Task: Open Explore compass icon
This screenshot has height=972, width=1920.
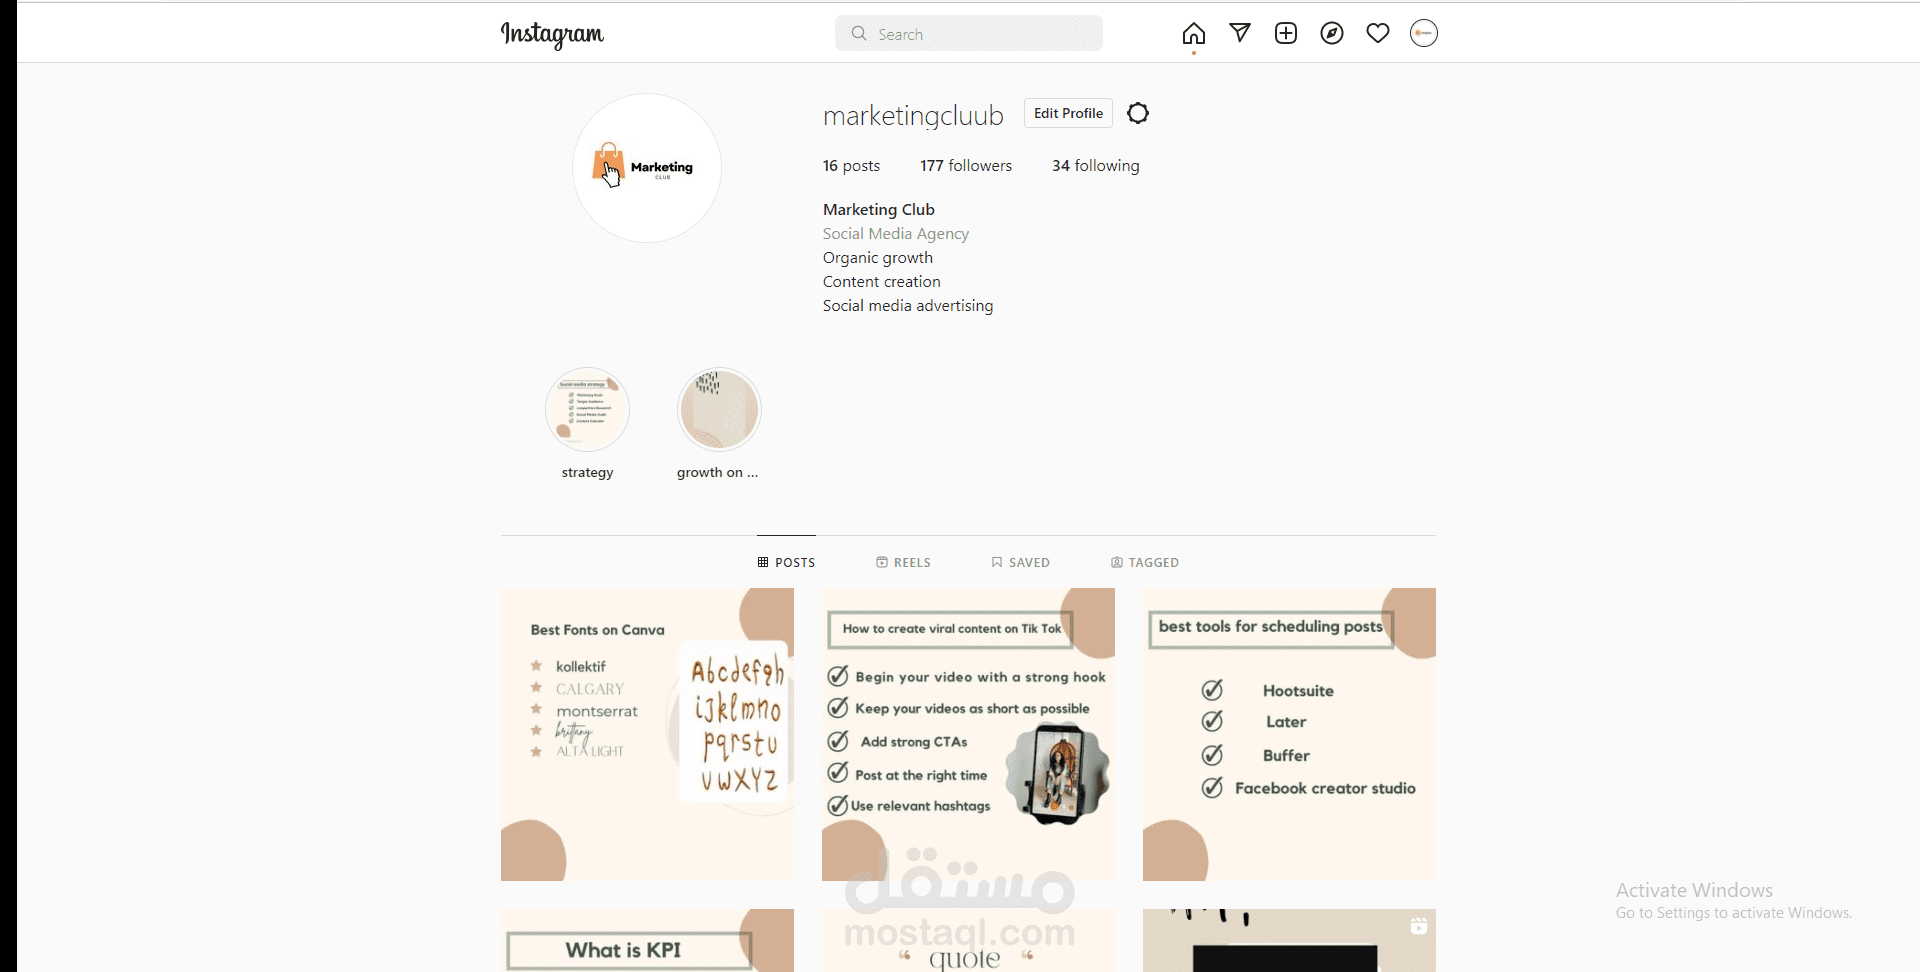Action: (x=1332, y=33)
